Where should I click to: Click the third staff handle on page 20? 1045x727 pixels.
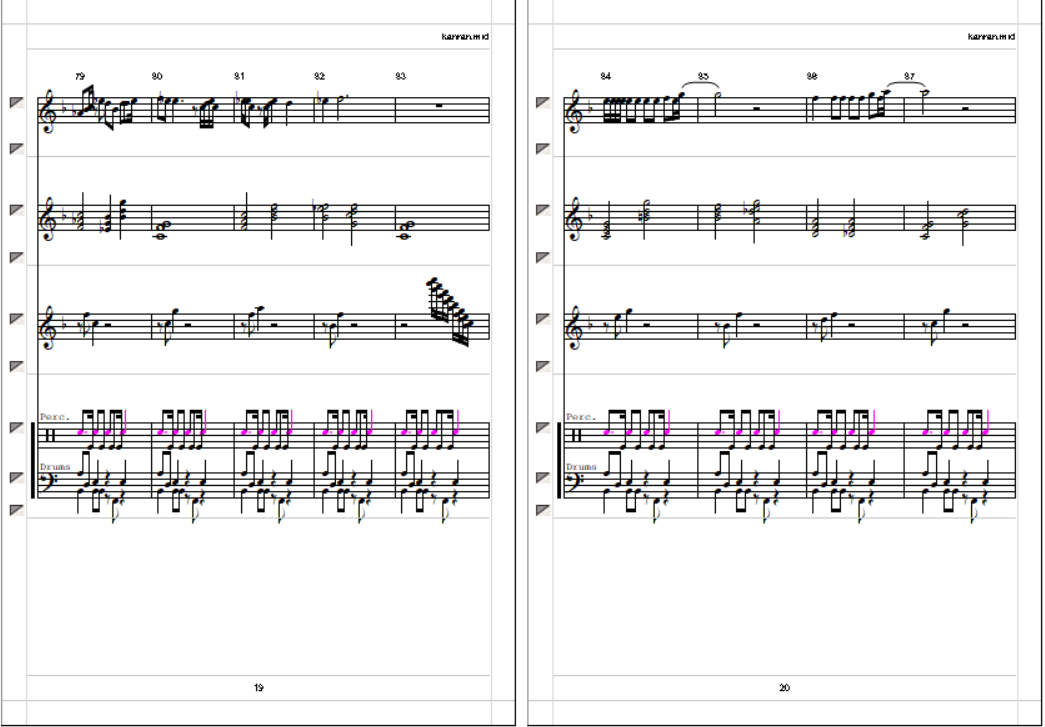[544, 319]
